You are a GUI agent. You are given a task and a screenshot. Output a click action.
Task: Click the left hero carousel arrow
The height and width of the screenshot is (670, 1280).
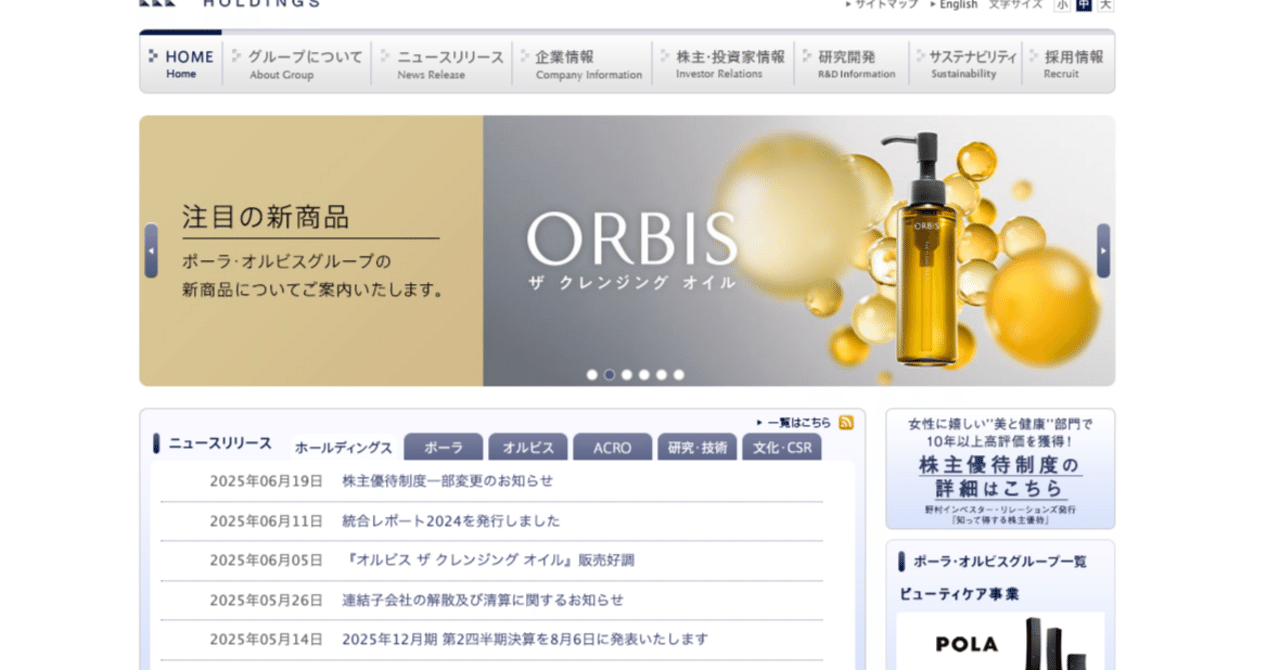tap(149, 251)
